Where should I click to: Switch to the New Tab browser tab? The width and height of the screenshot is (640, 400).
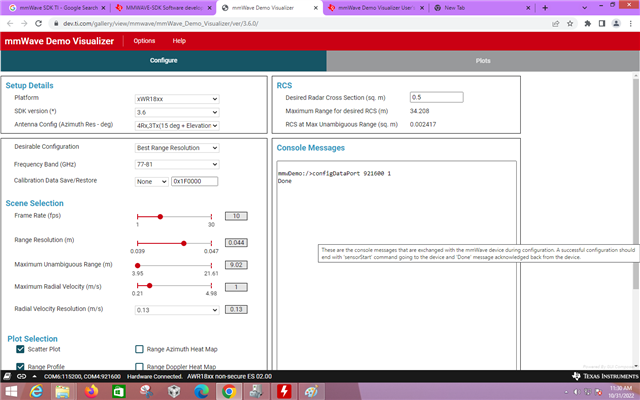(482, 8)
